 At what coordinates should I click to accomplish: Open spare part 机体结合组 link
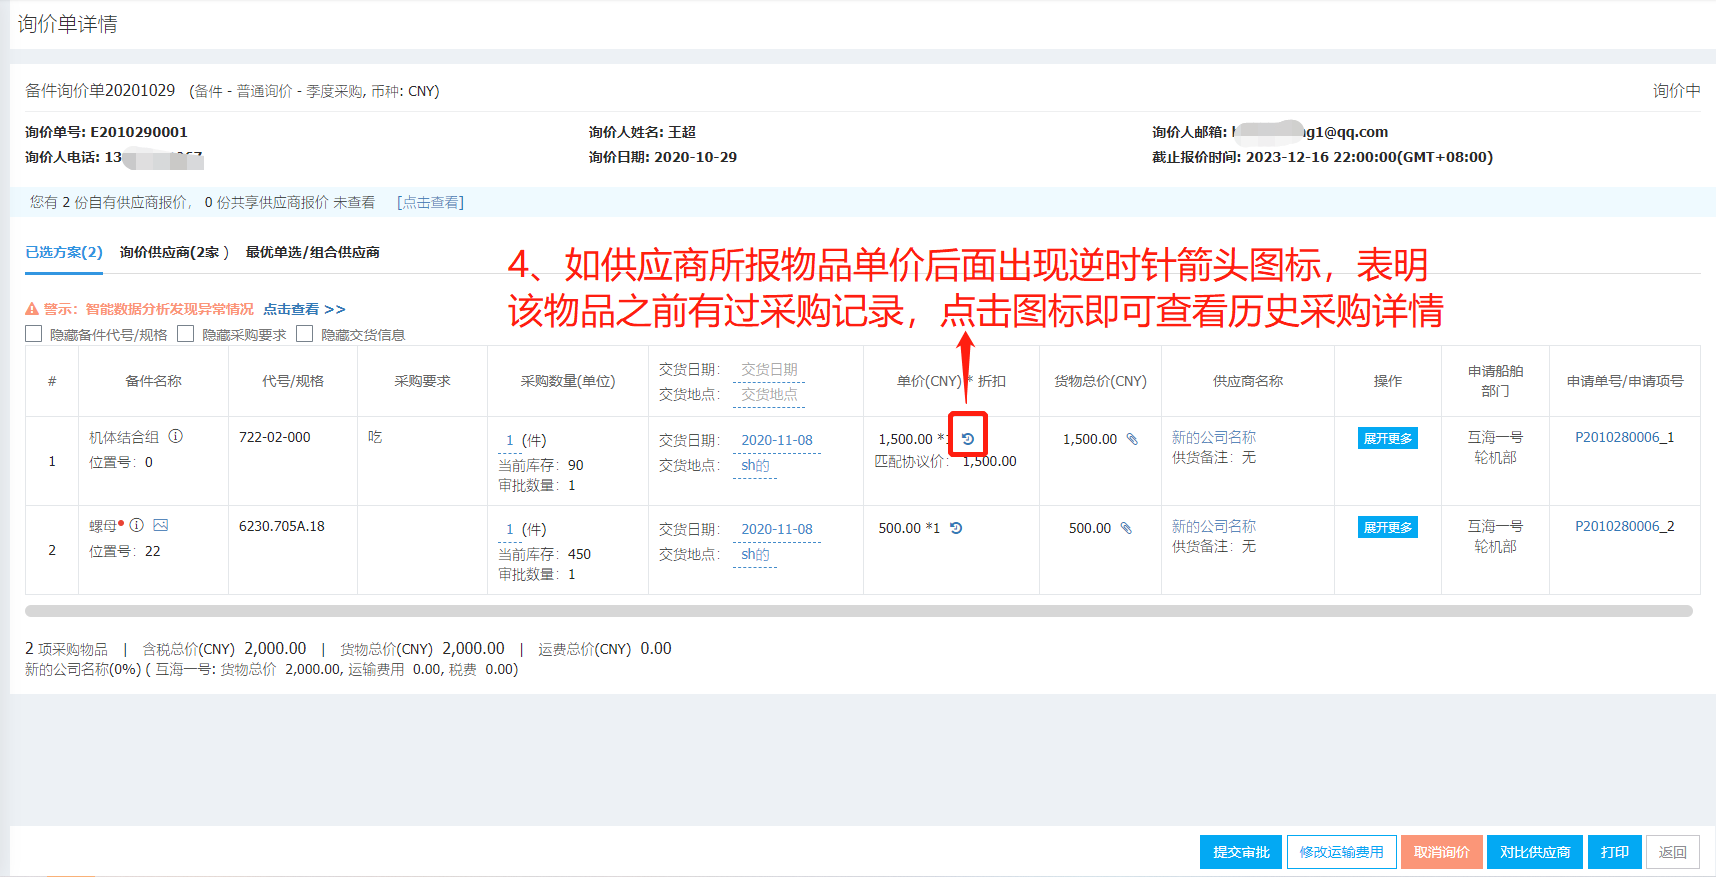click(x=124, y=437)
